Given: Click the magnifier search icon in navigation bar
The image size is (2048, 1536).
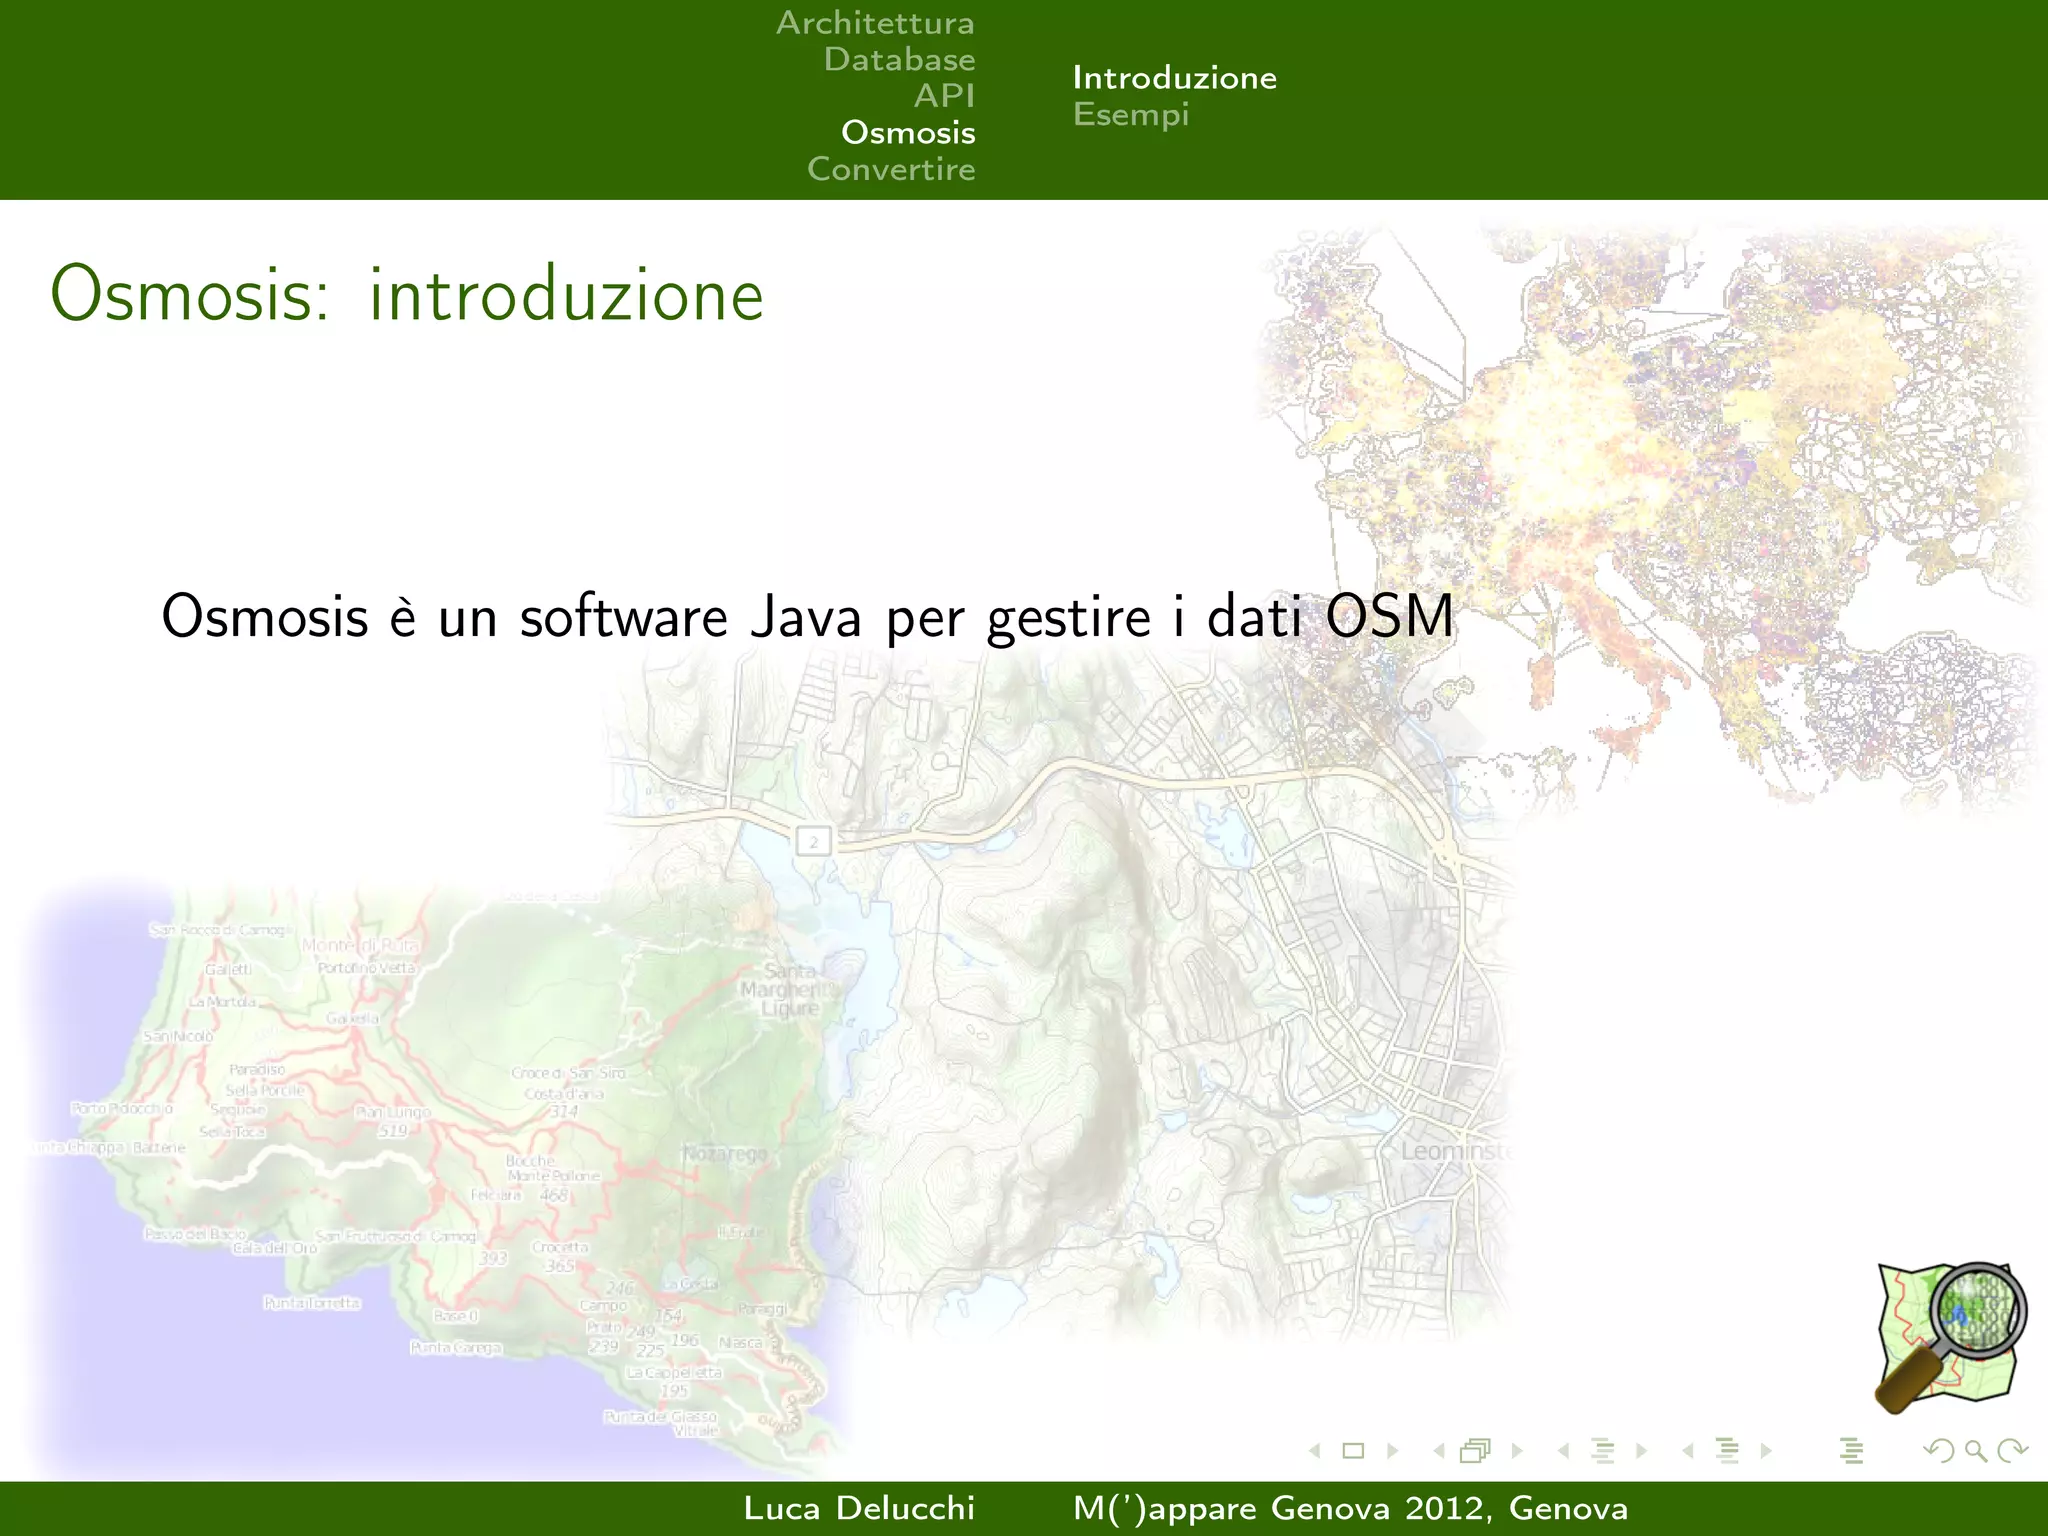Looking at the screenshot, I should coord(1976,1450).
